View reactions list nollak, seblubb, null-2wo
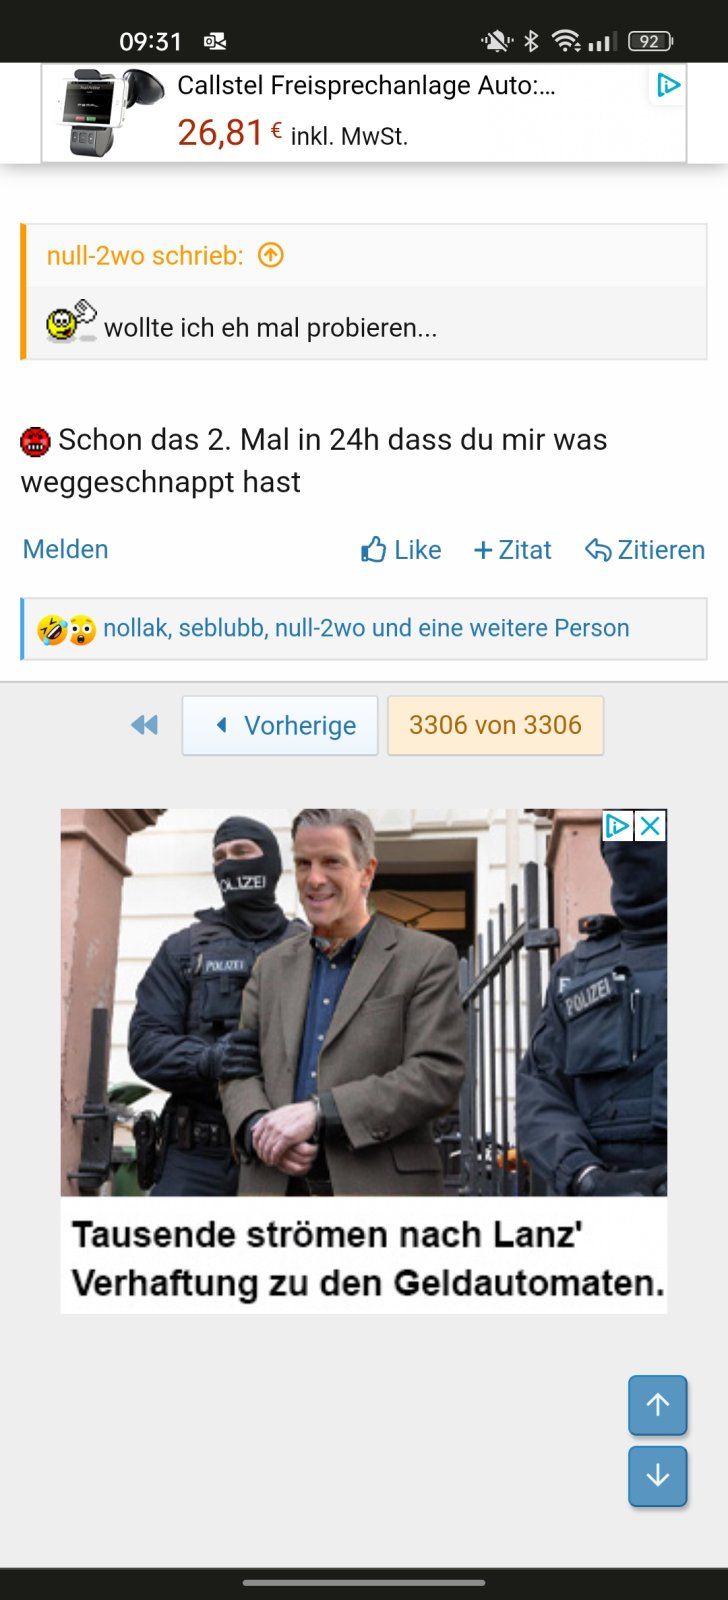Screen dimensions: 728x1600 tap(366, 628)
